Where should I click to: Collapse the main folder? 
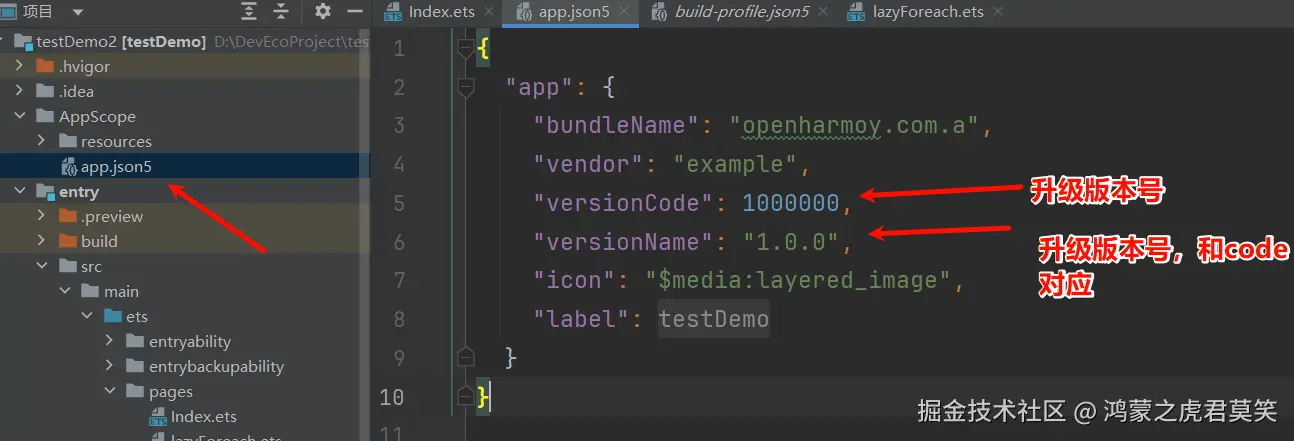coord(64,292)
